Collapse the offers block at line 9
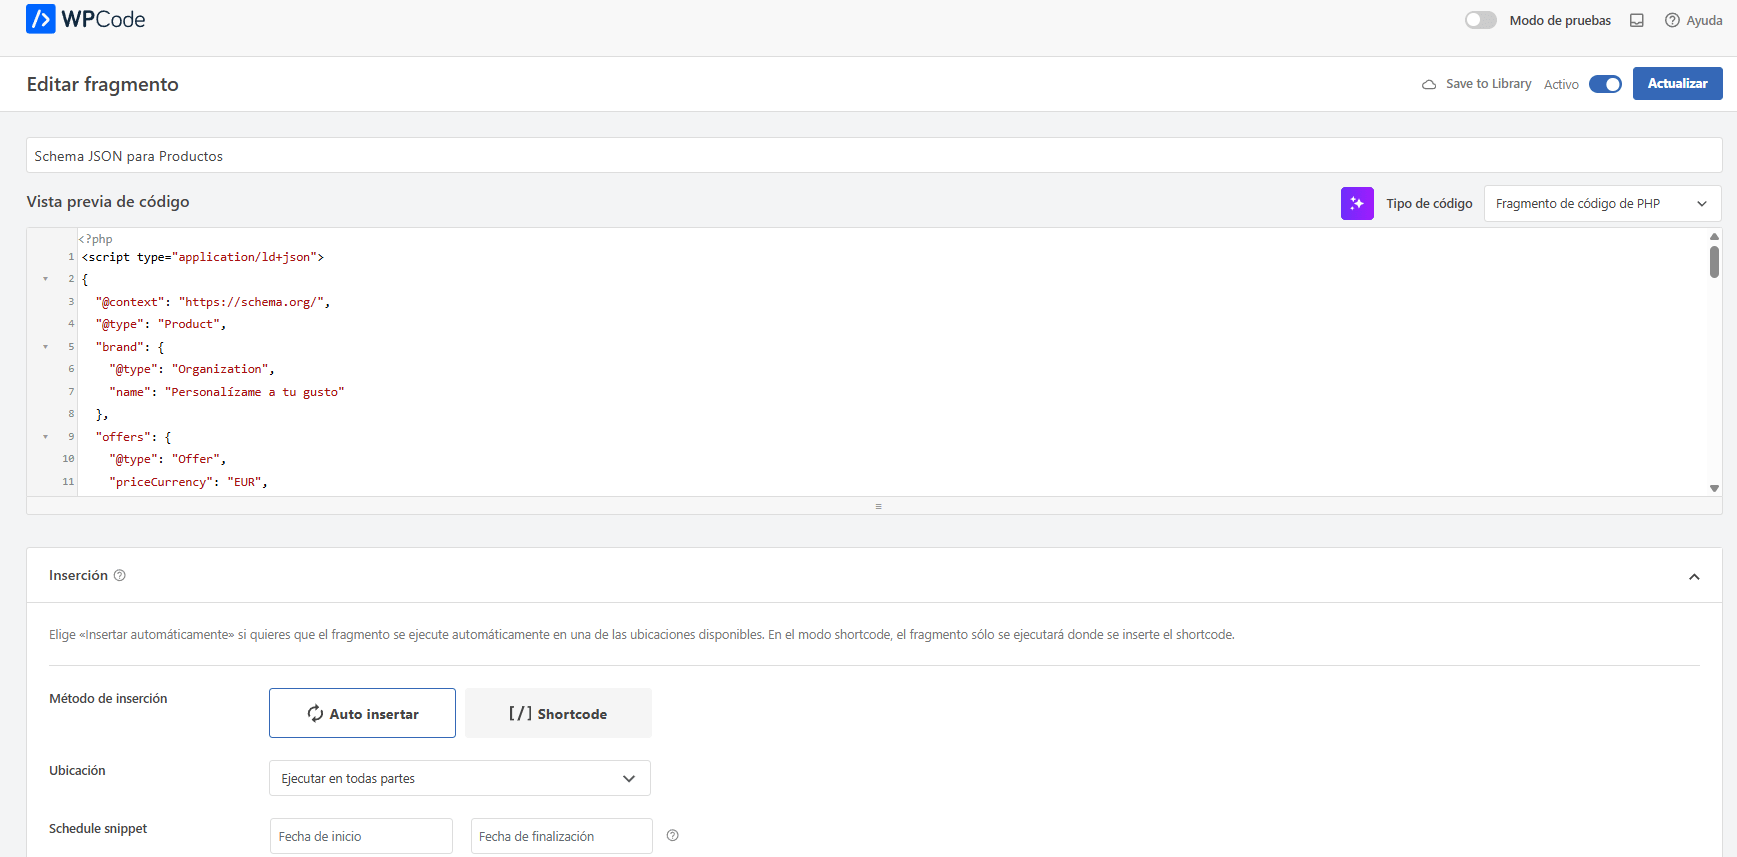Screen dimensions: 1737x857 pos(46,437)
